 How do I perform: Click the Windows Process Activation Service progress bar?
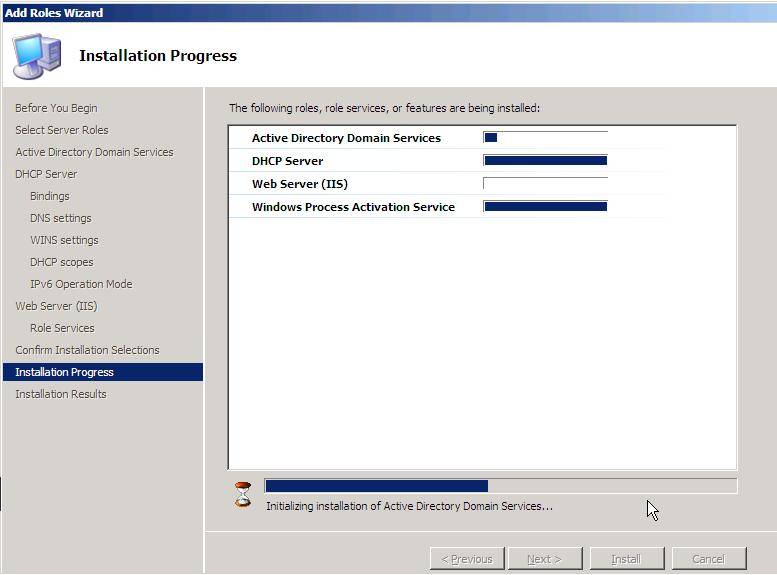pos(545,206)
